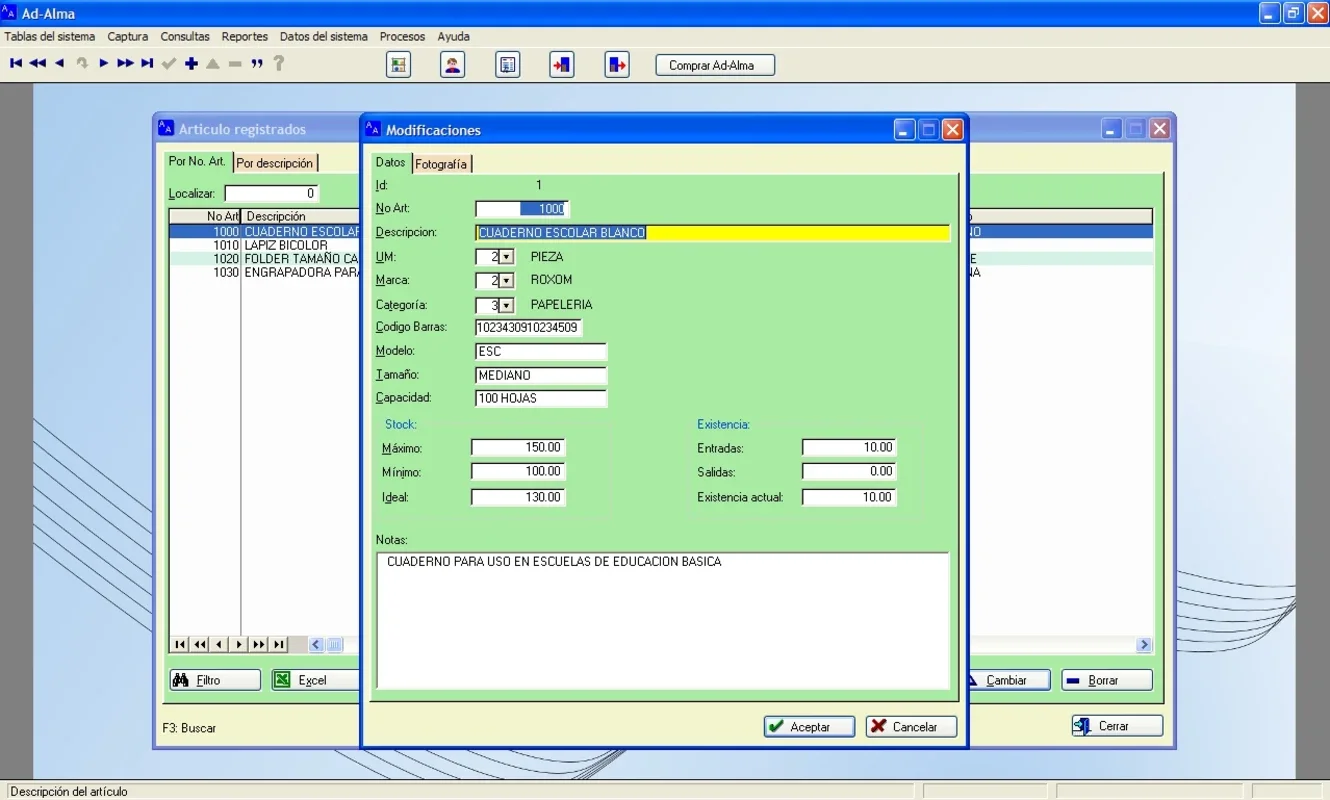1330x800 pixels.
Task: Open the Procesos menu
Action: 403,36
